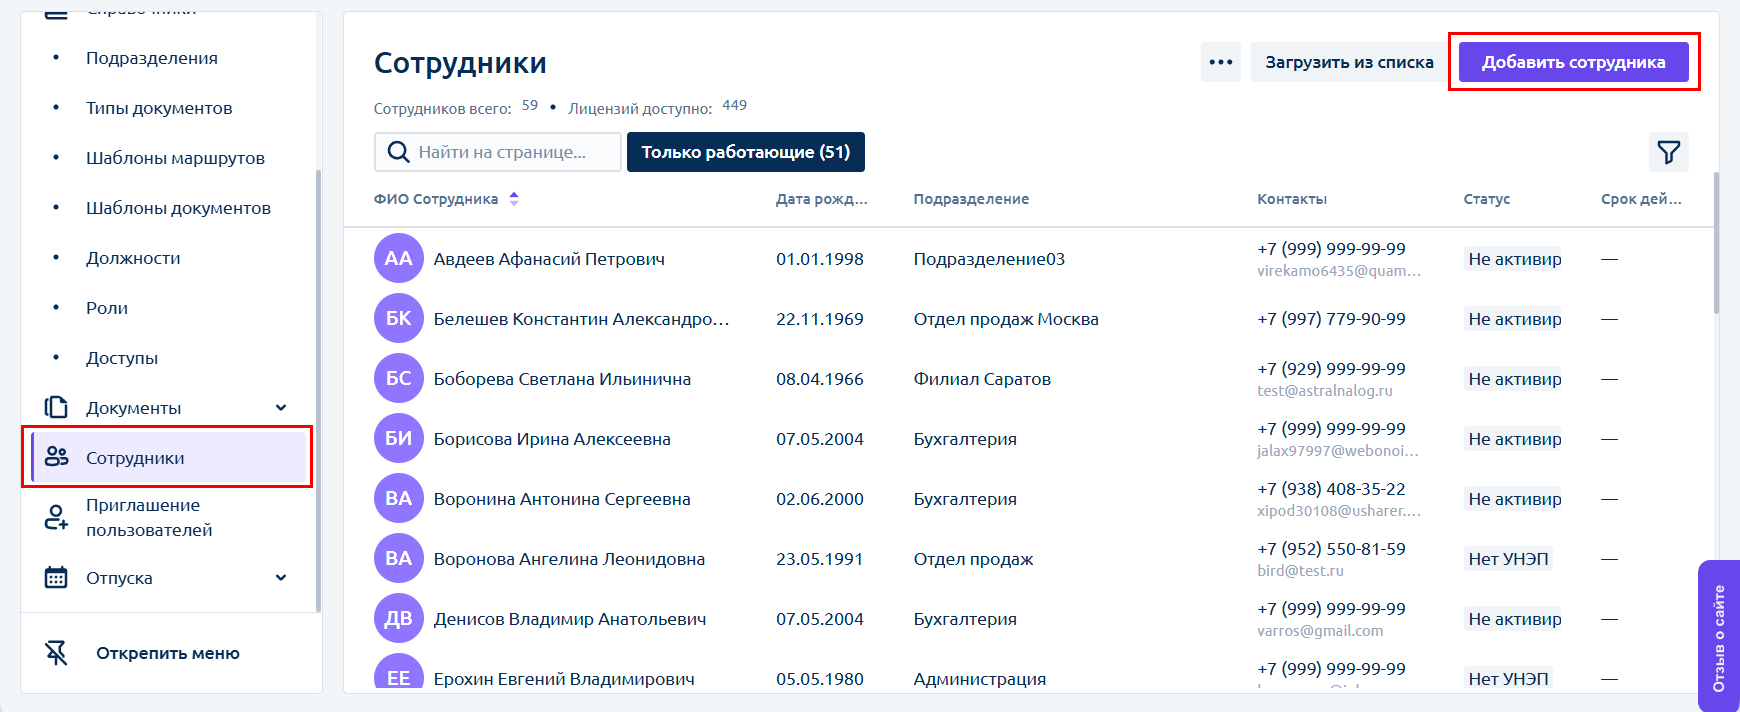This screenshot has width=1740, height=712.
Task: Click the Documents section icon in sidebar
Action: (56, 407)
